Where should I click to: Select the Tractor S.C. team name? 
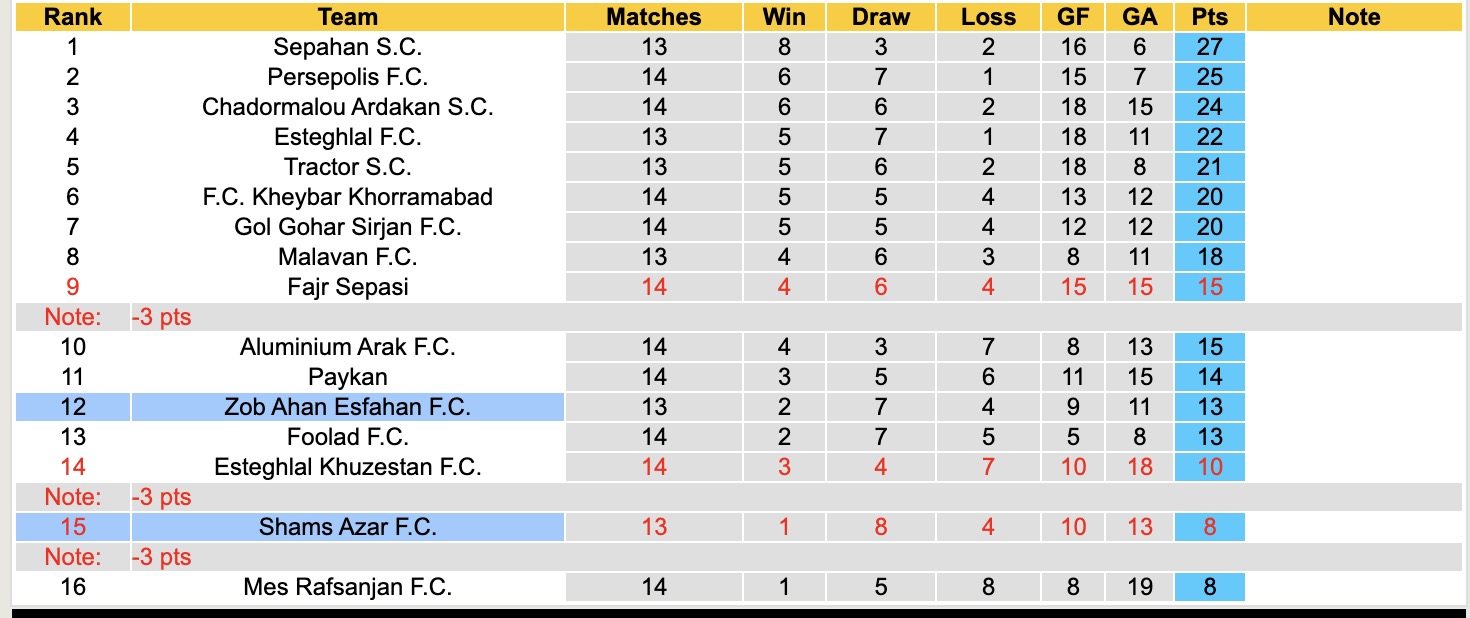pos(348,167)
